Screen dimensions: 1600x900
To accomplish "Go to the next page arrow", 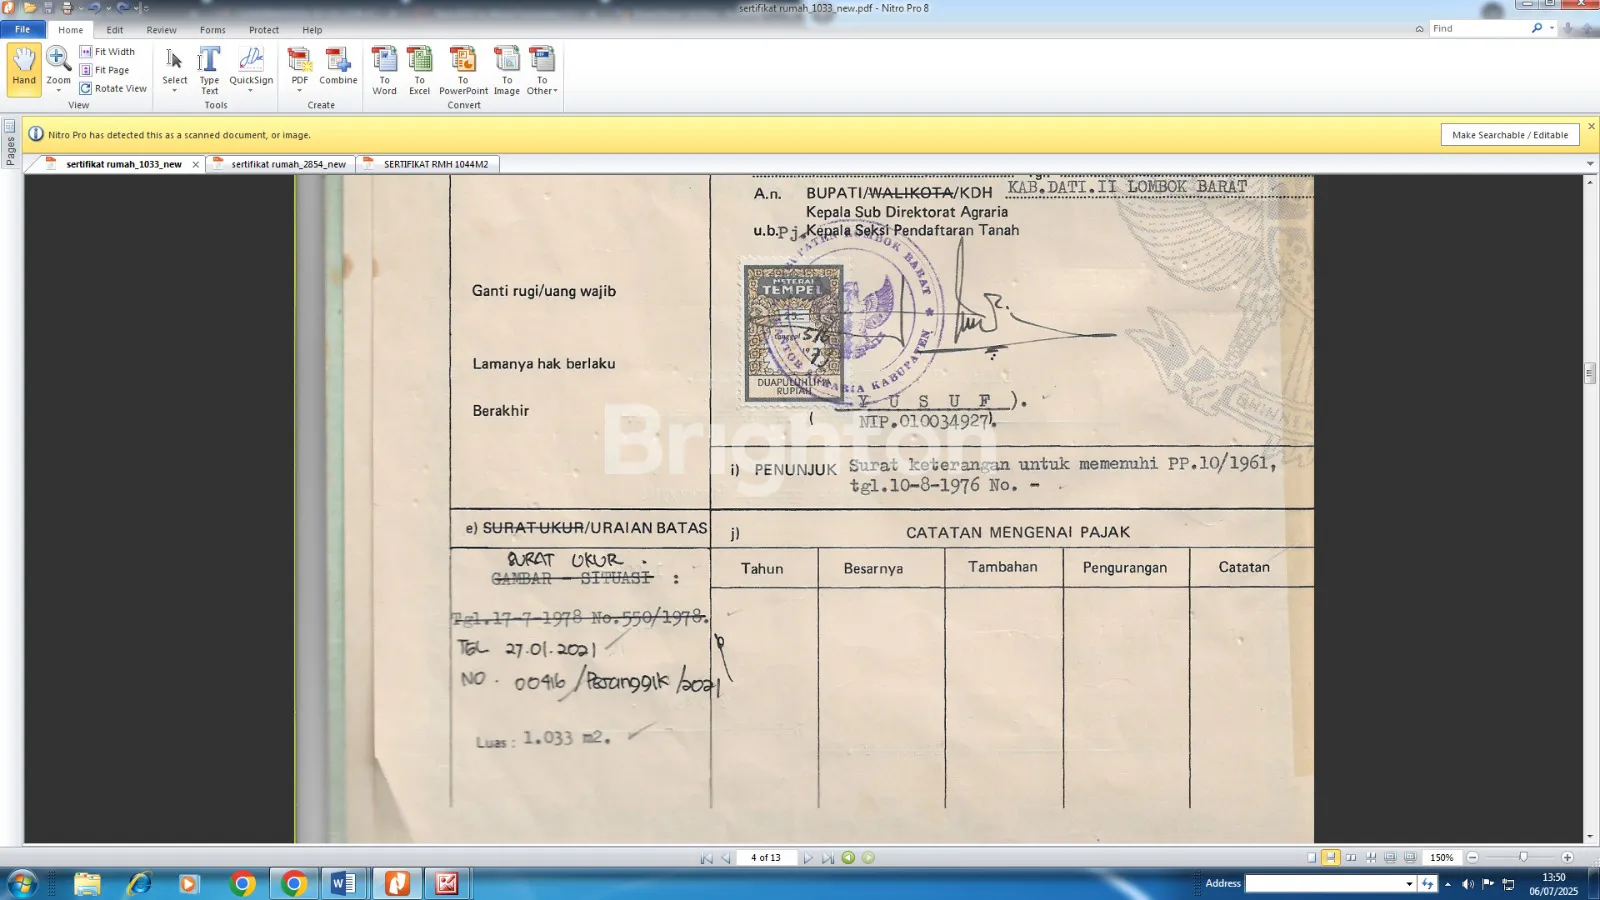I will pyautogui.click(x=808, y=858).
